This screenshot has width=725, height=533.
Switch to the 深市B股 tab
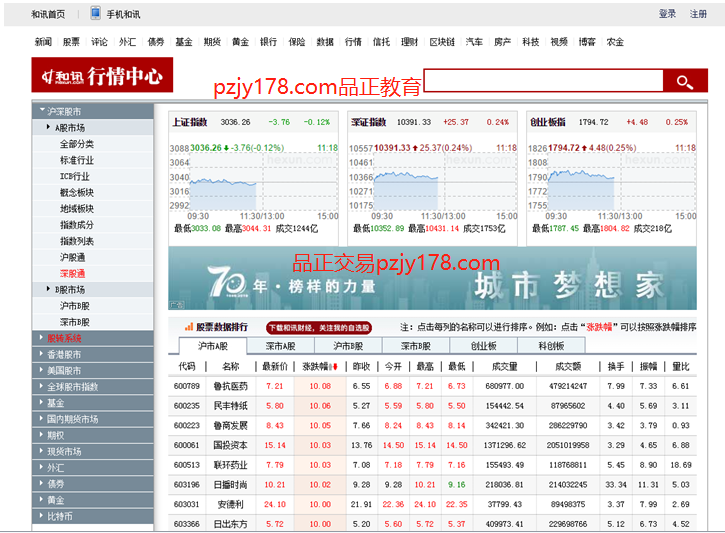pyautogui.click(x=416, y=346)
